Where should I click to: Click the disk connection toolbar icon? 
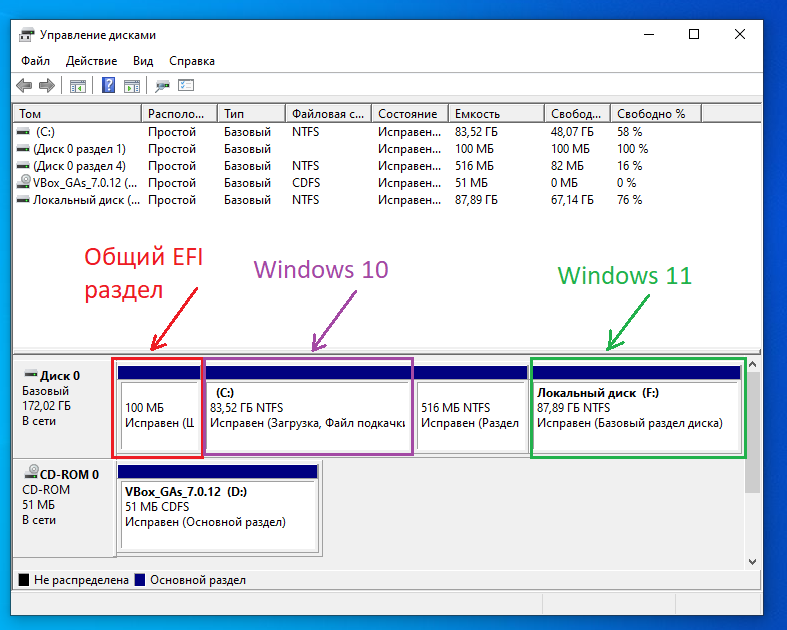(162, 86)
